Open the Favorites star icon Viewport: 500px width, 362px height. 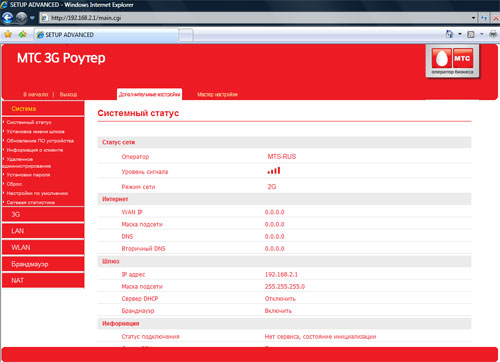(8, 34)
